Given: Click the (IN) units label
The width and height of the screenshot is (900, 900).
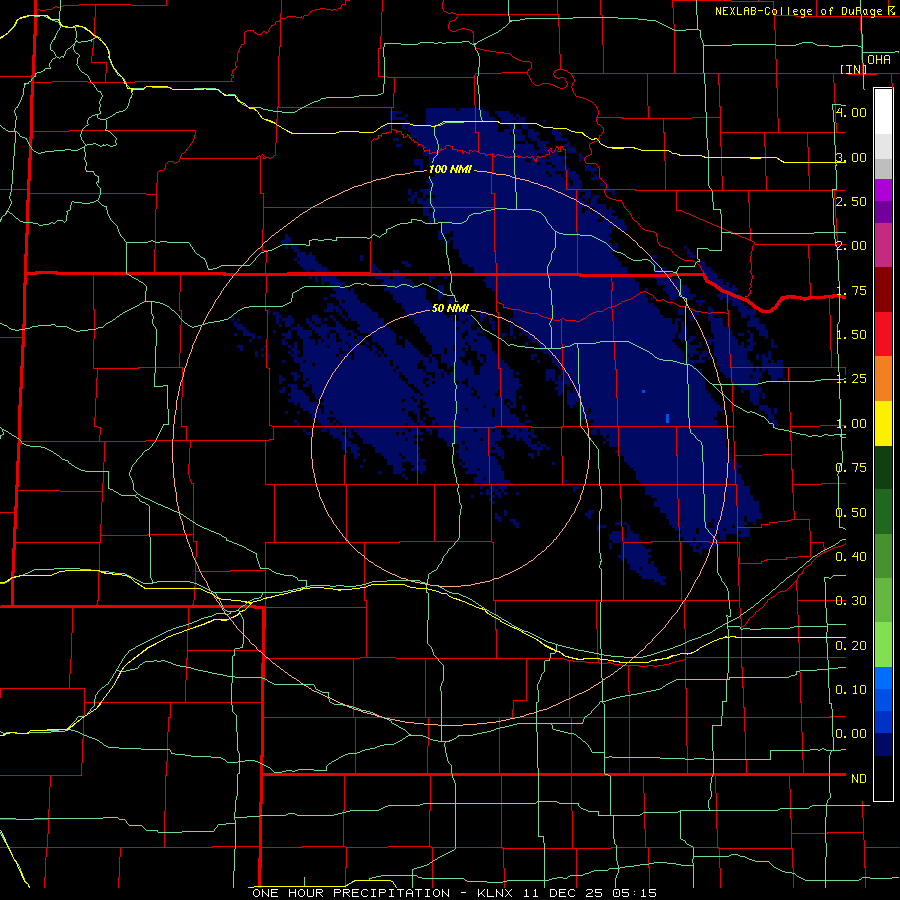Looking at the screenshot, I should (x=853, y=69).
